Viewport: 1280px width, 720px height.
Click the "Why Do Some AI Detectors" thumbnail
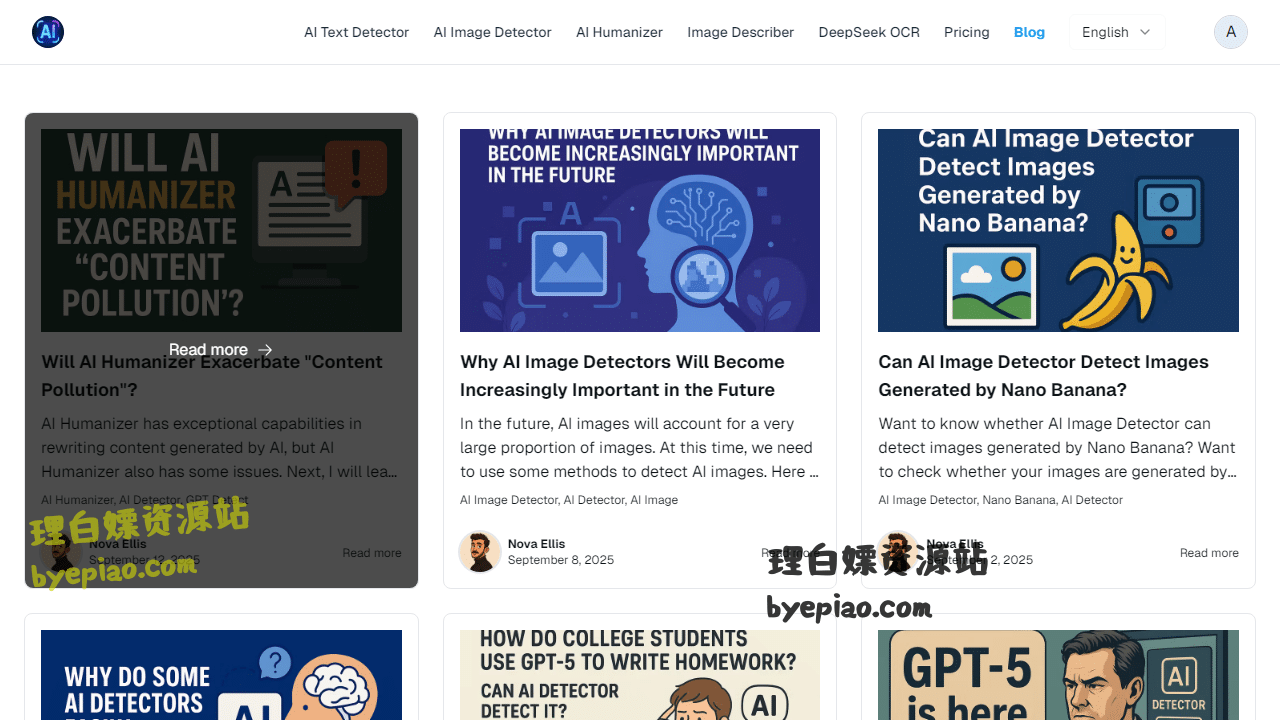[x=221, y=675]
